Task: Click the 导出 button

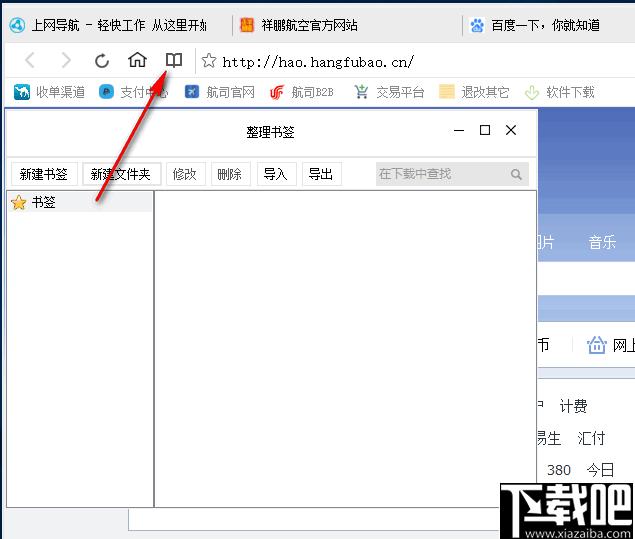Action: (x=322, y=174)
